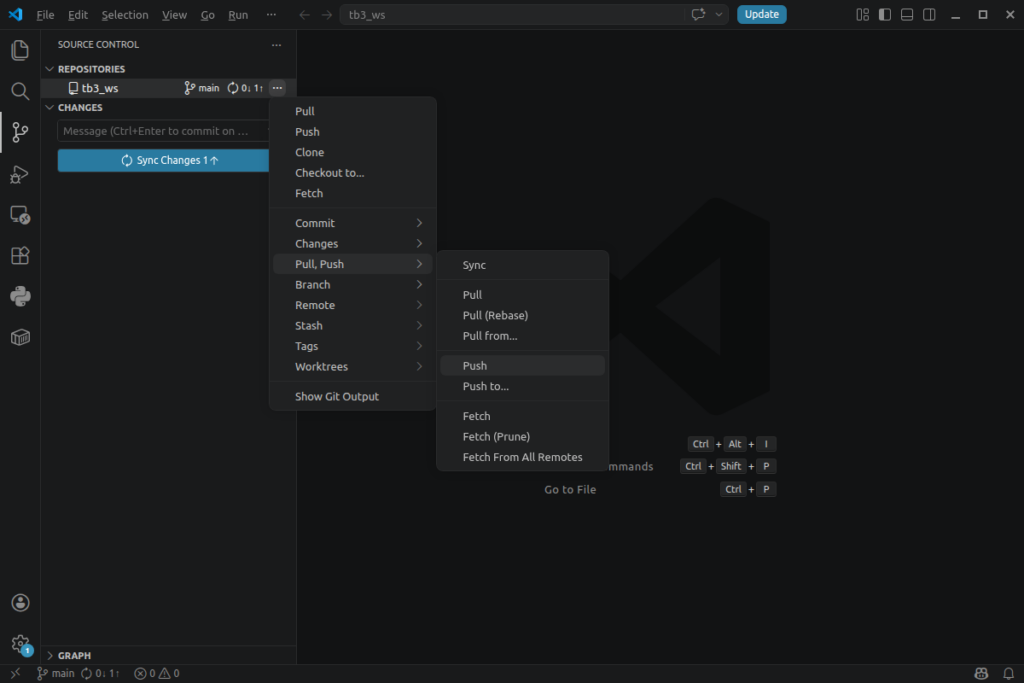Open Remote Explorer icon

click(x=20, y=215)
